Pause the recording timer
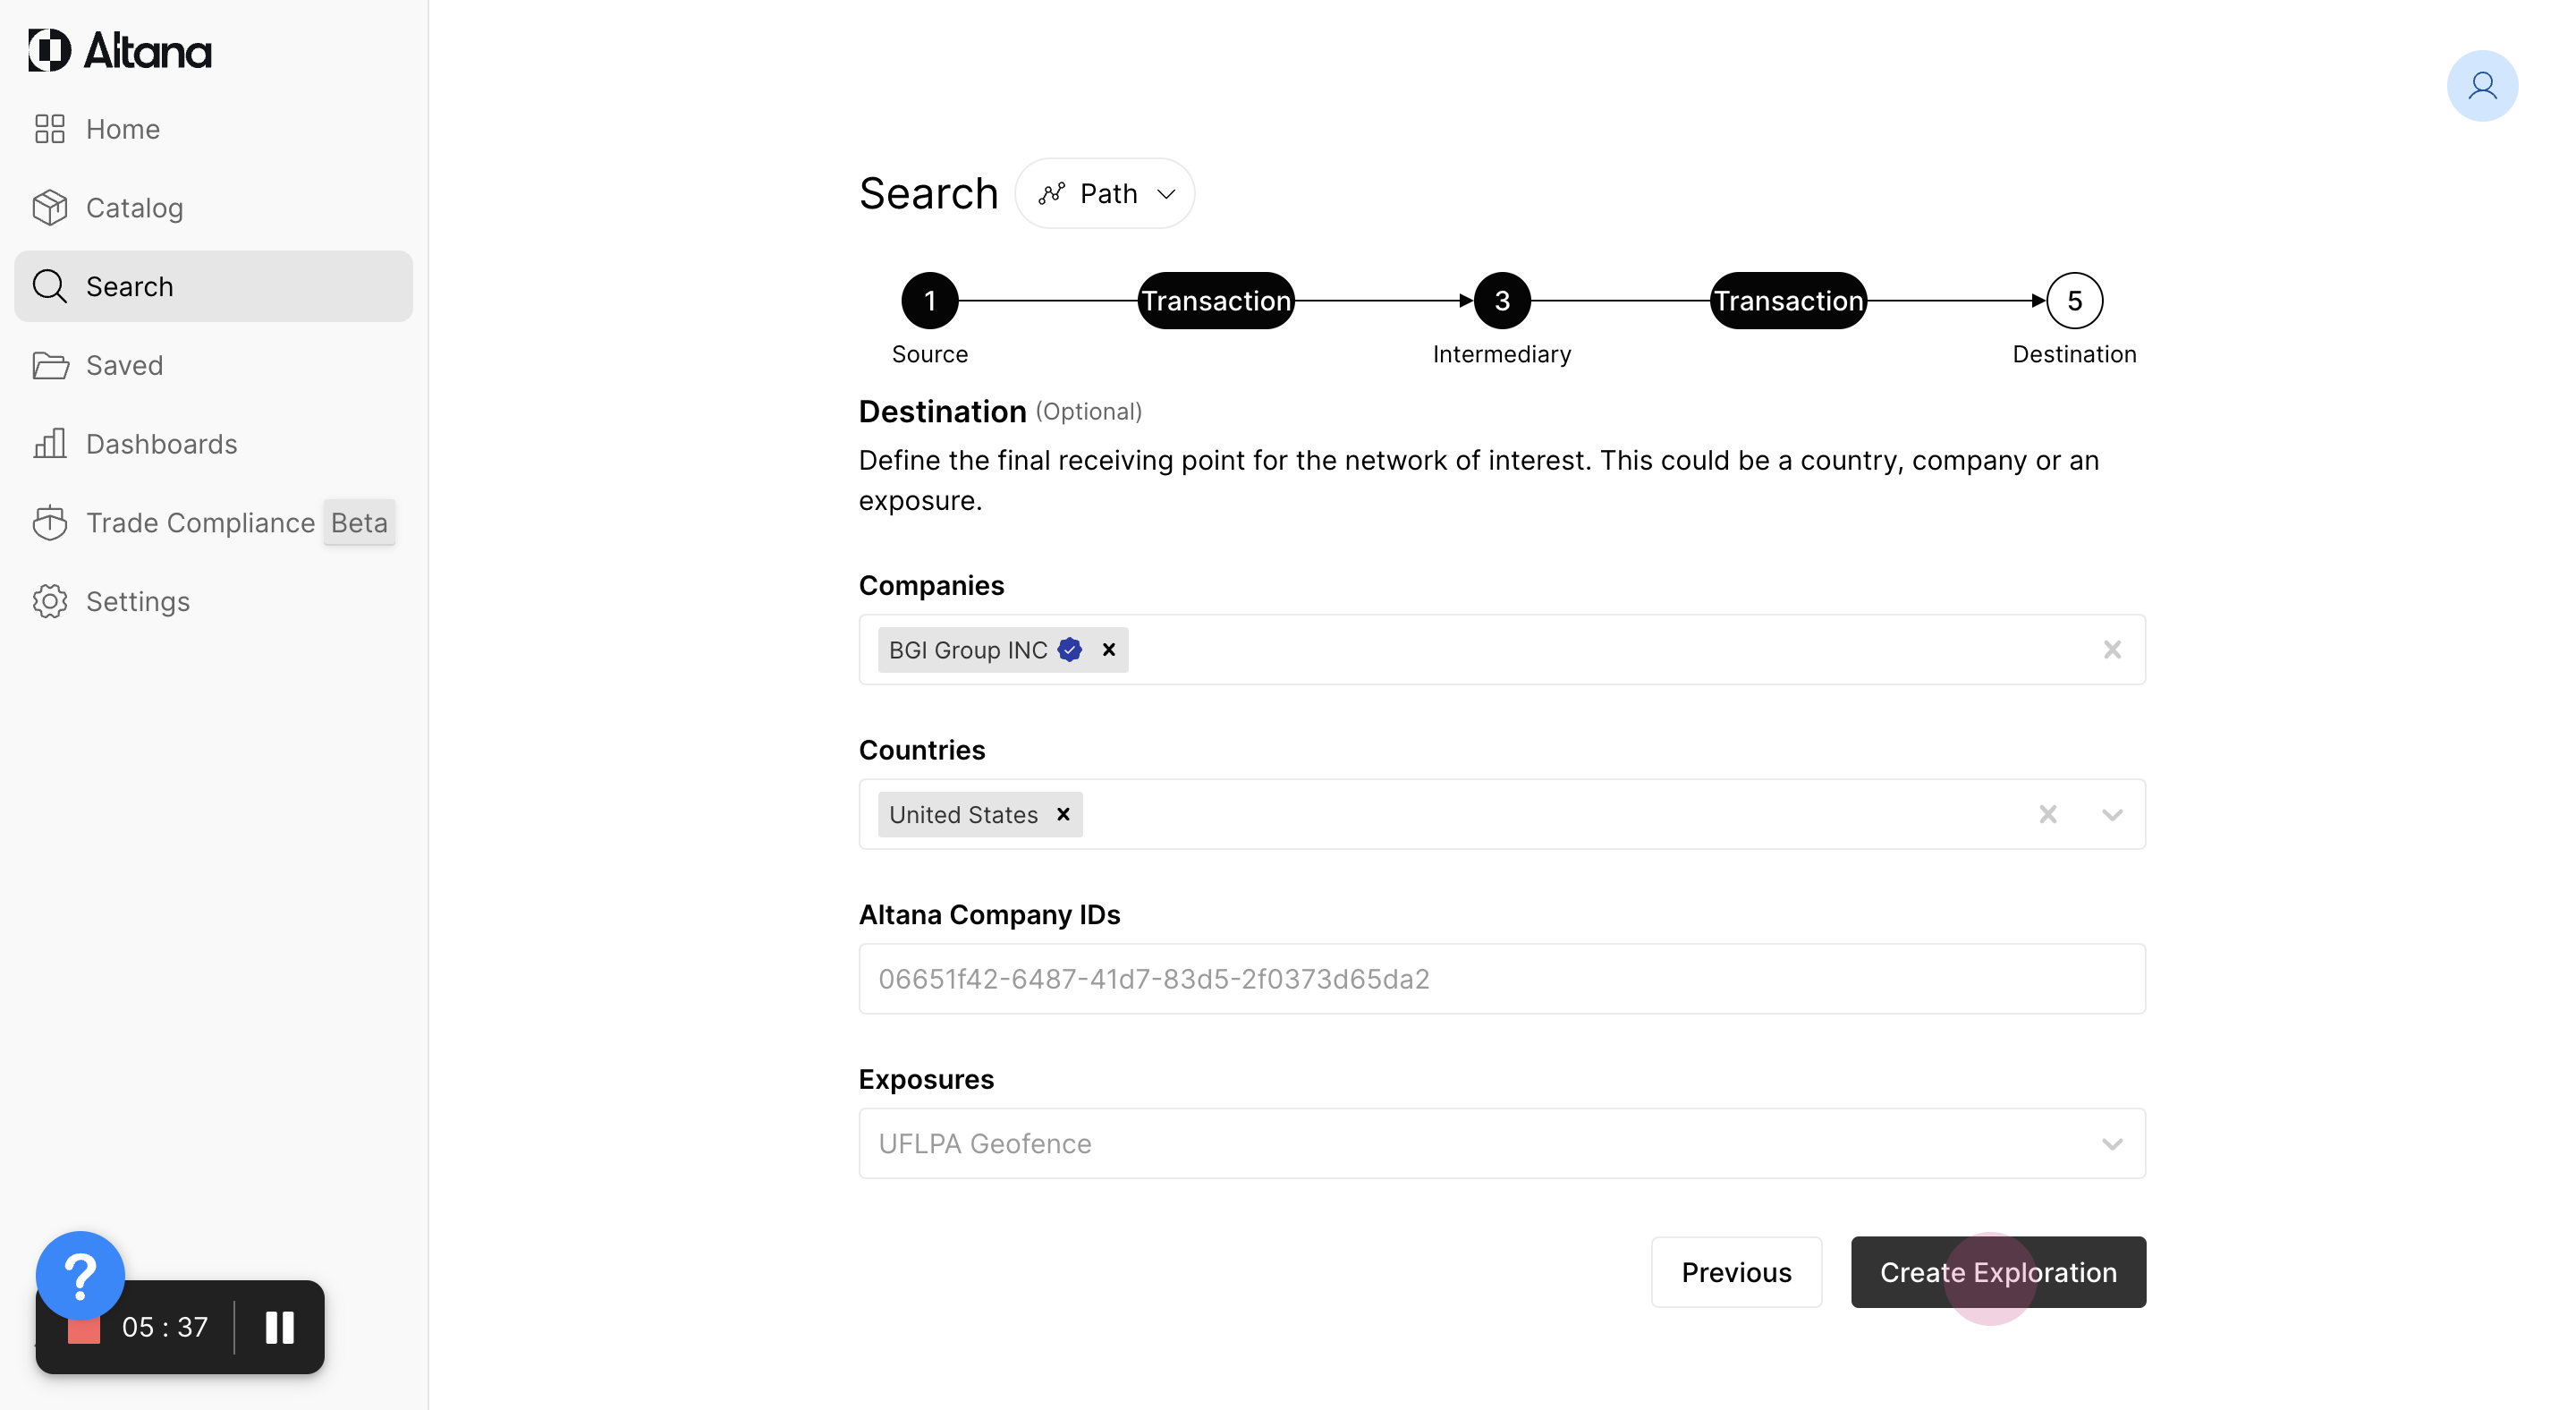 coord(280,1327)
